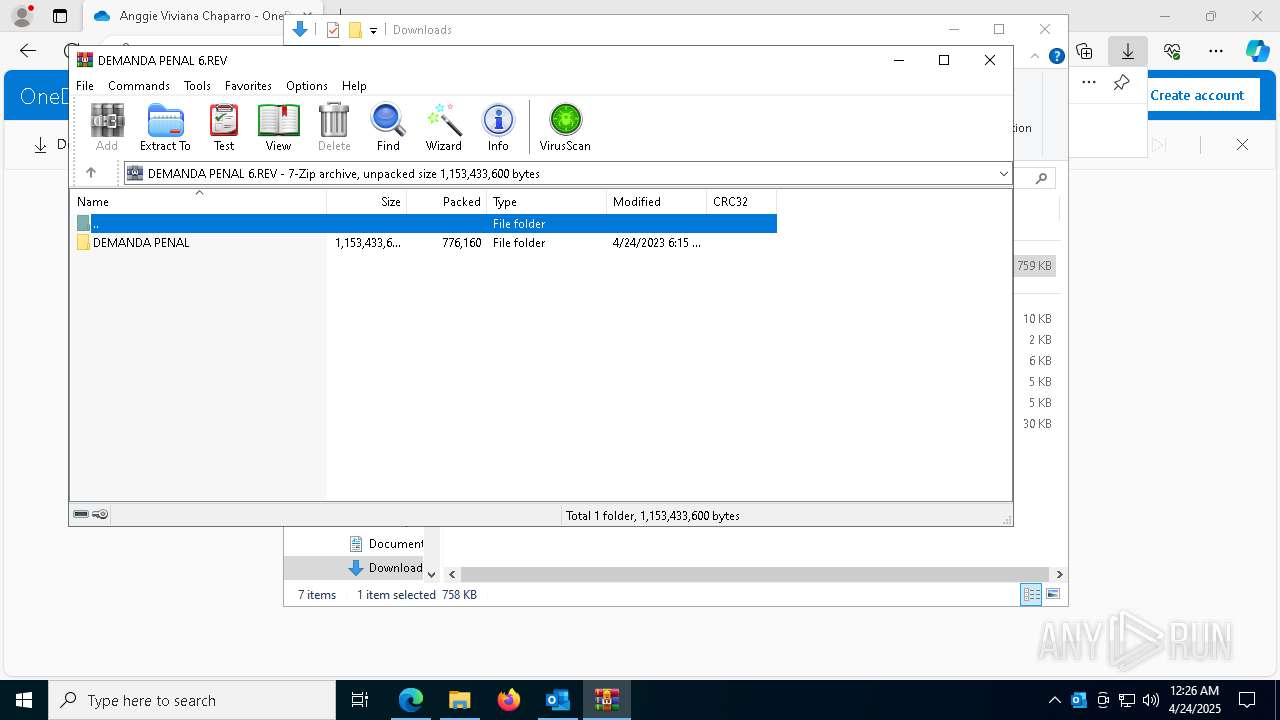Click the Explorer search magnifier icon
Image resolution: width=1280 pixels, height=720 pixels.
point(1041,179)
